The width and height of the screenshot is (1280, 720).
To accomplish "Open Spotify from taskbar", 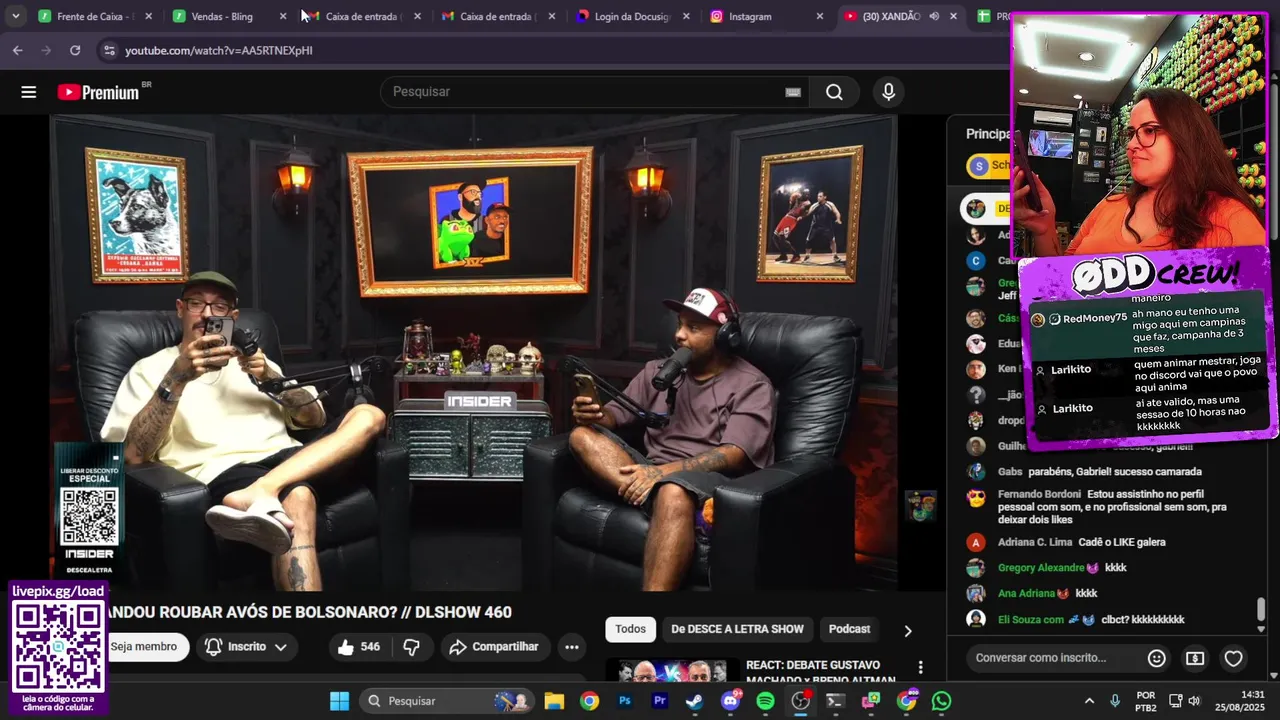I will coord(765,701).
